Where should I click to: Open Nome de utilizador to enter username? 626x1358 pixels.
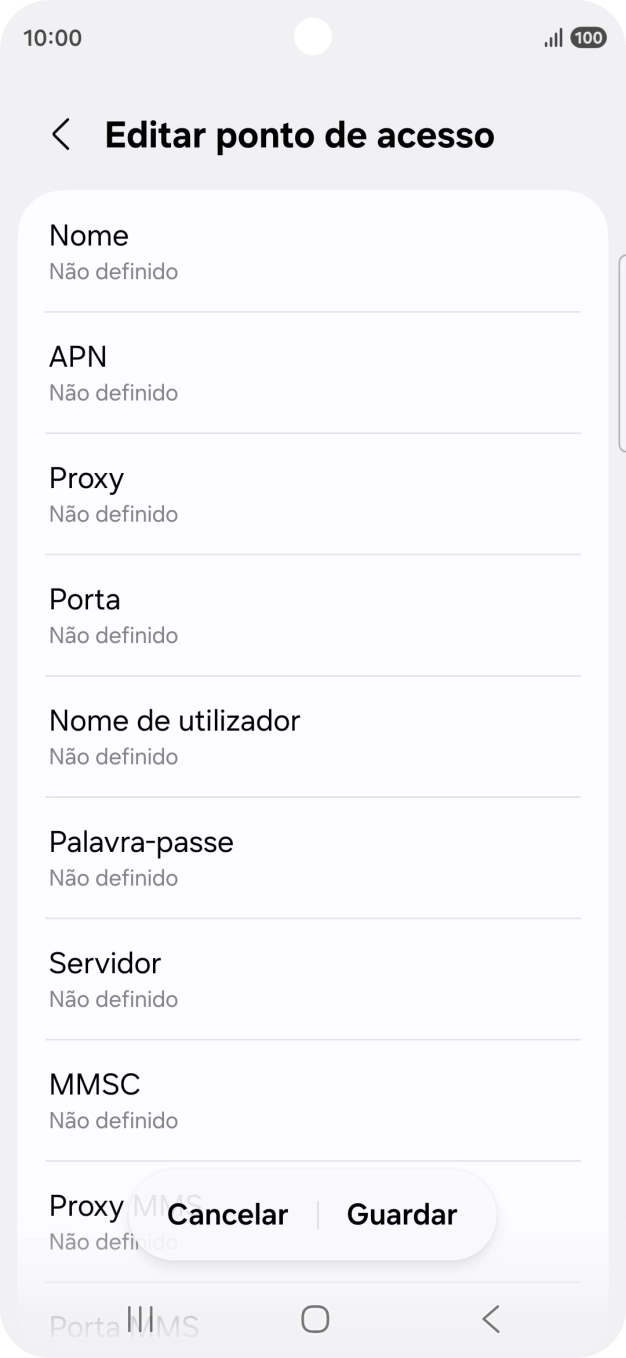(x=313, y=736)
